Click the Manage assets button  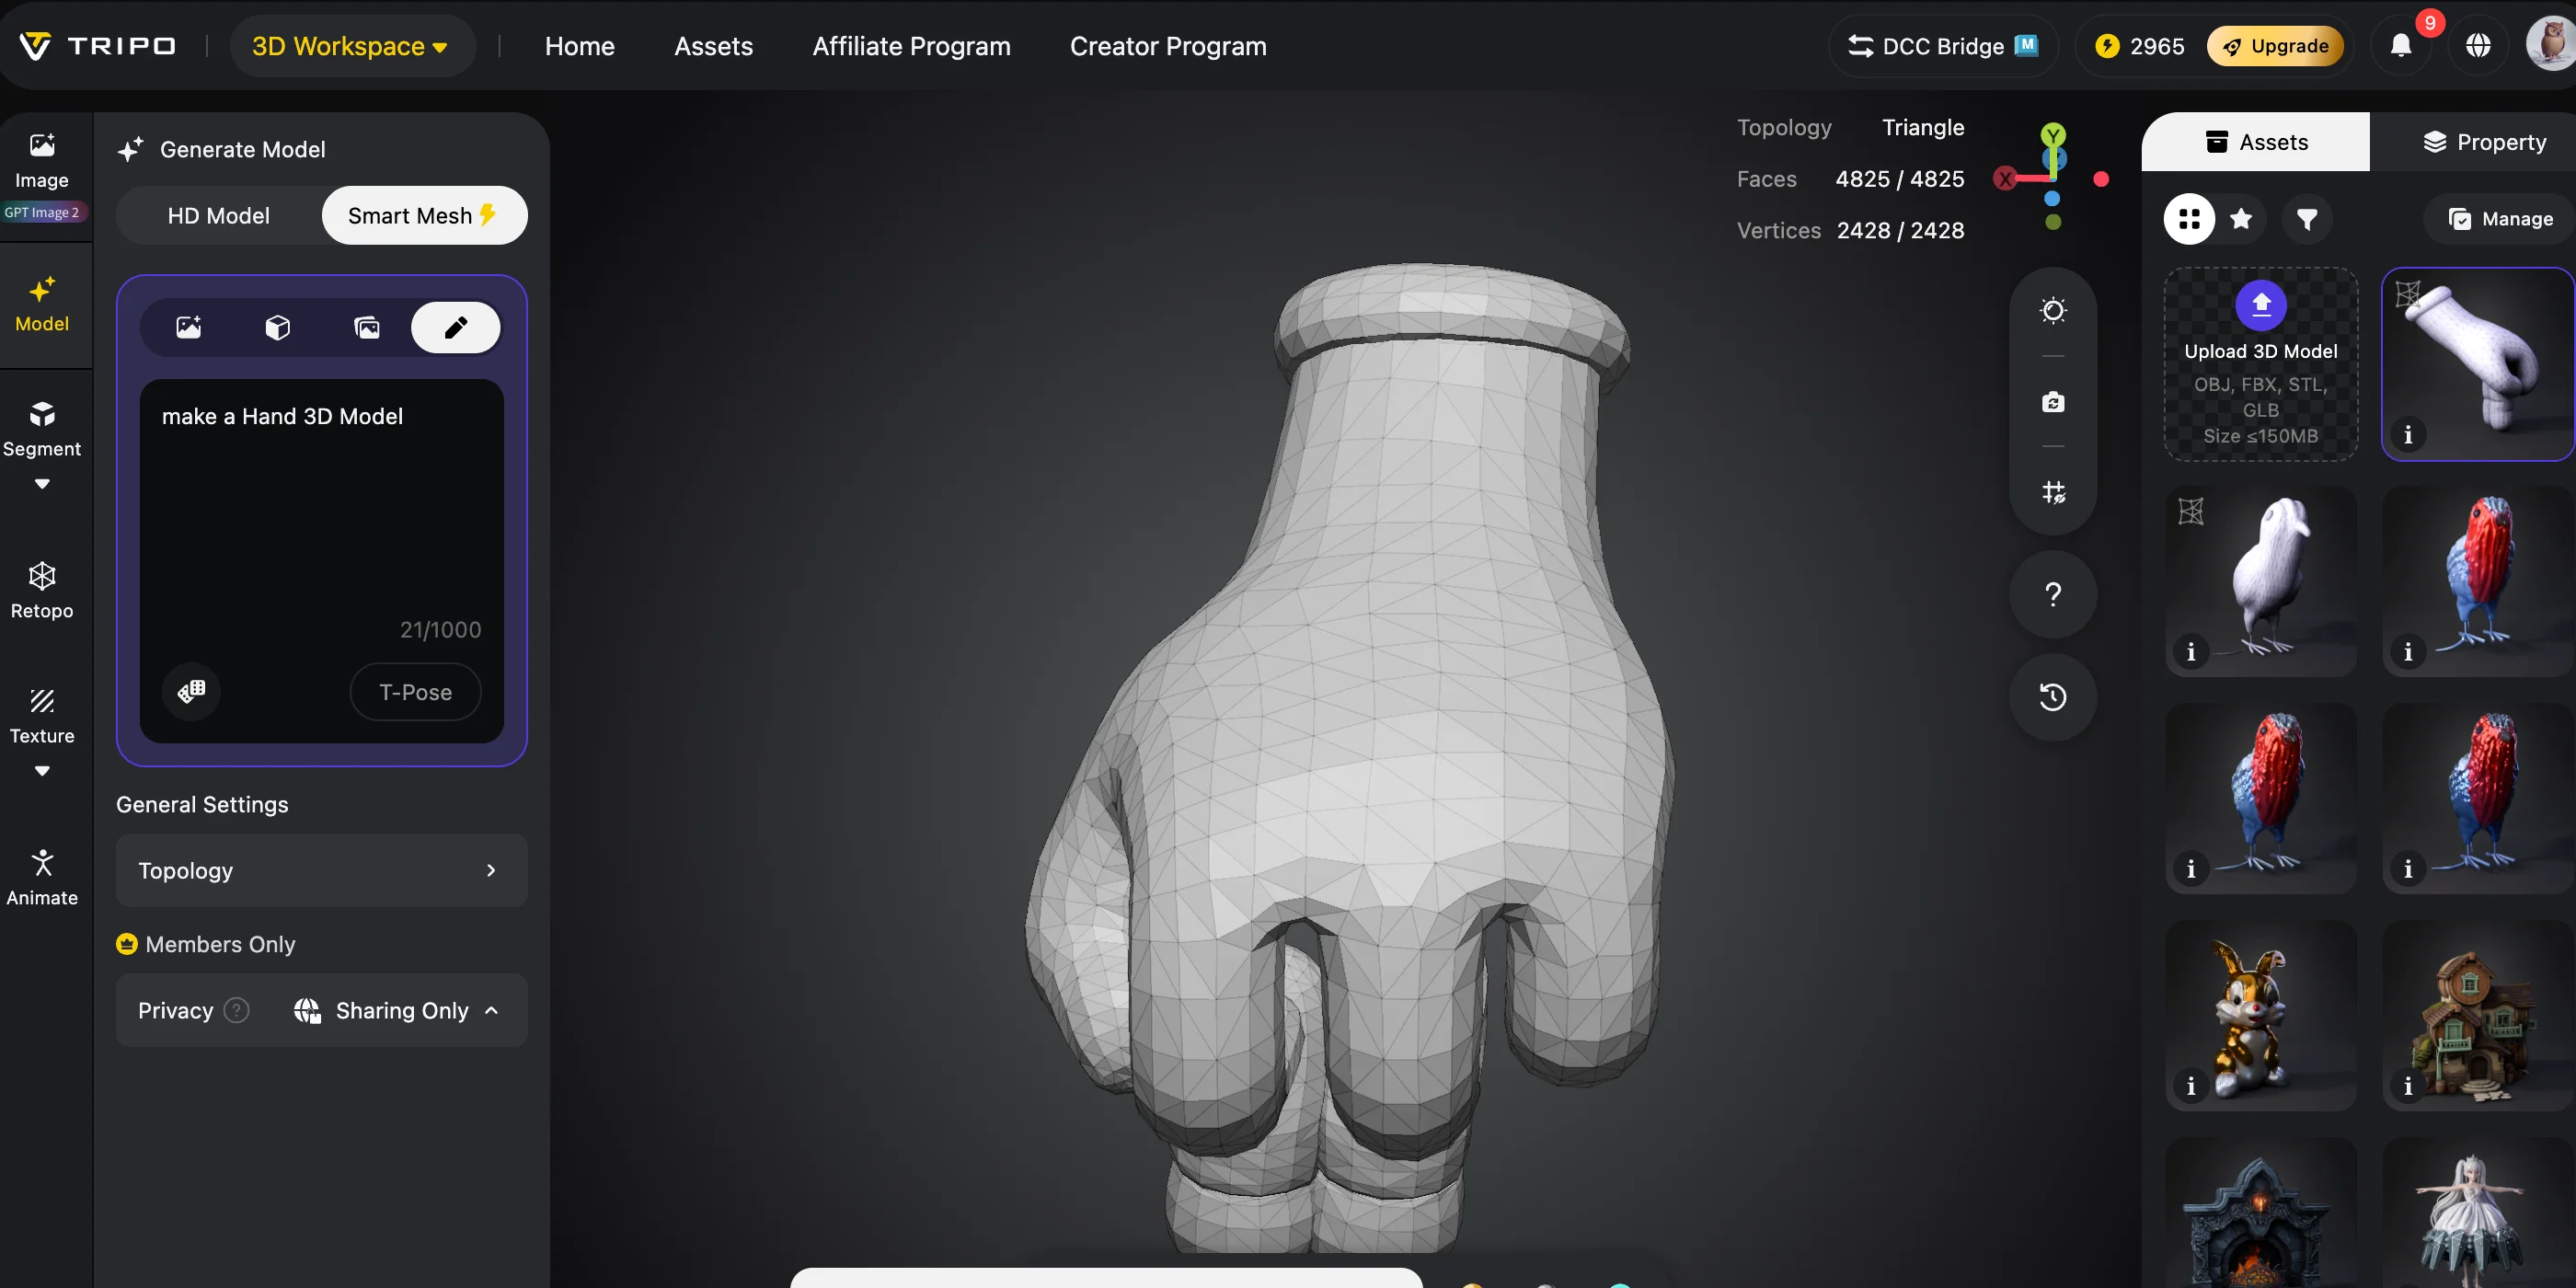(x=2500, y=219)
